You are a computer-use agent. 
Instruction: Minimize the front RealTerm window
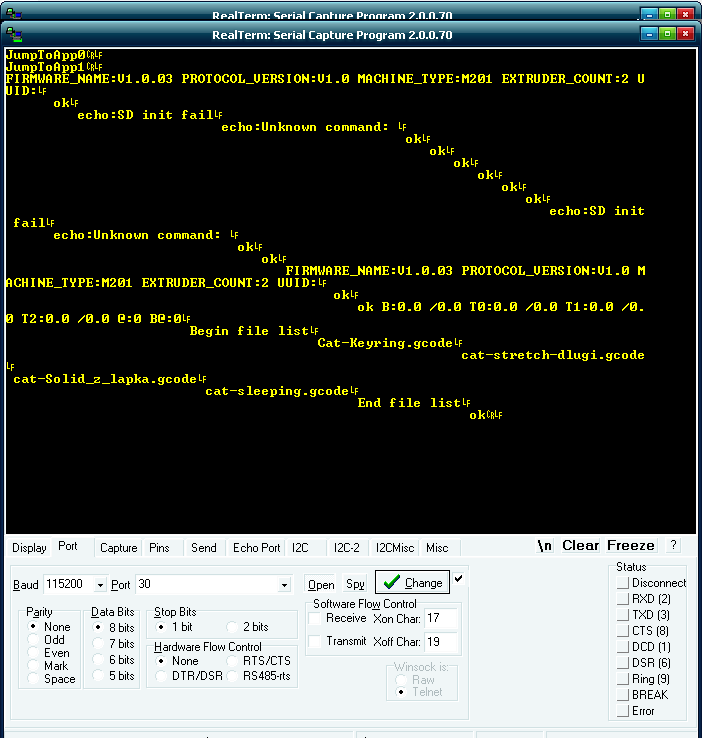pyautogui.click(x=649, y=34)
